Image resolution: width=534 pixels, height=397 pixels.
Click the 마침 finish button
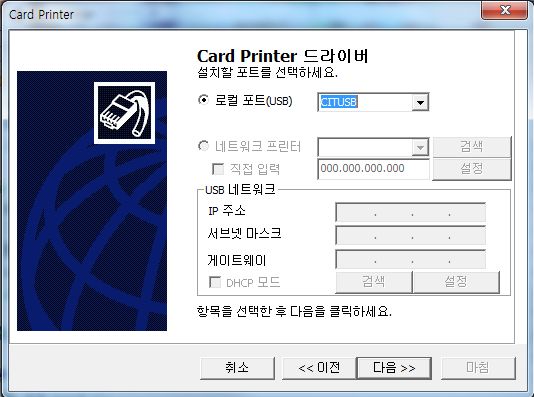pos(478,368)
